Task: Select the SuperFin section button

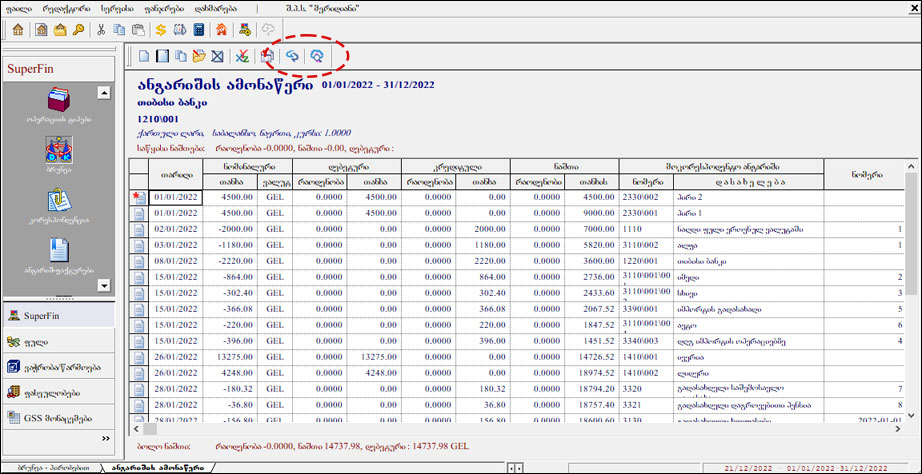Action: click(58, 316)
